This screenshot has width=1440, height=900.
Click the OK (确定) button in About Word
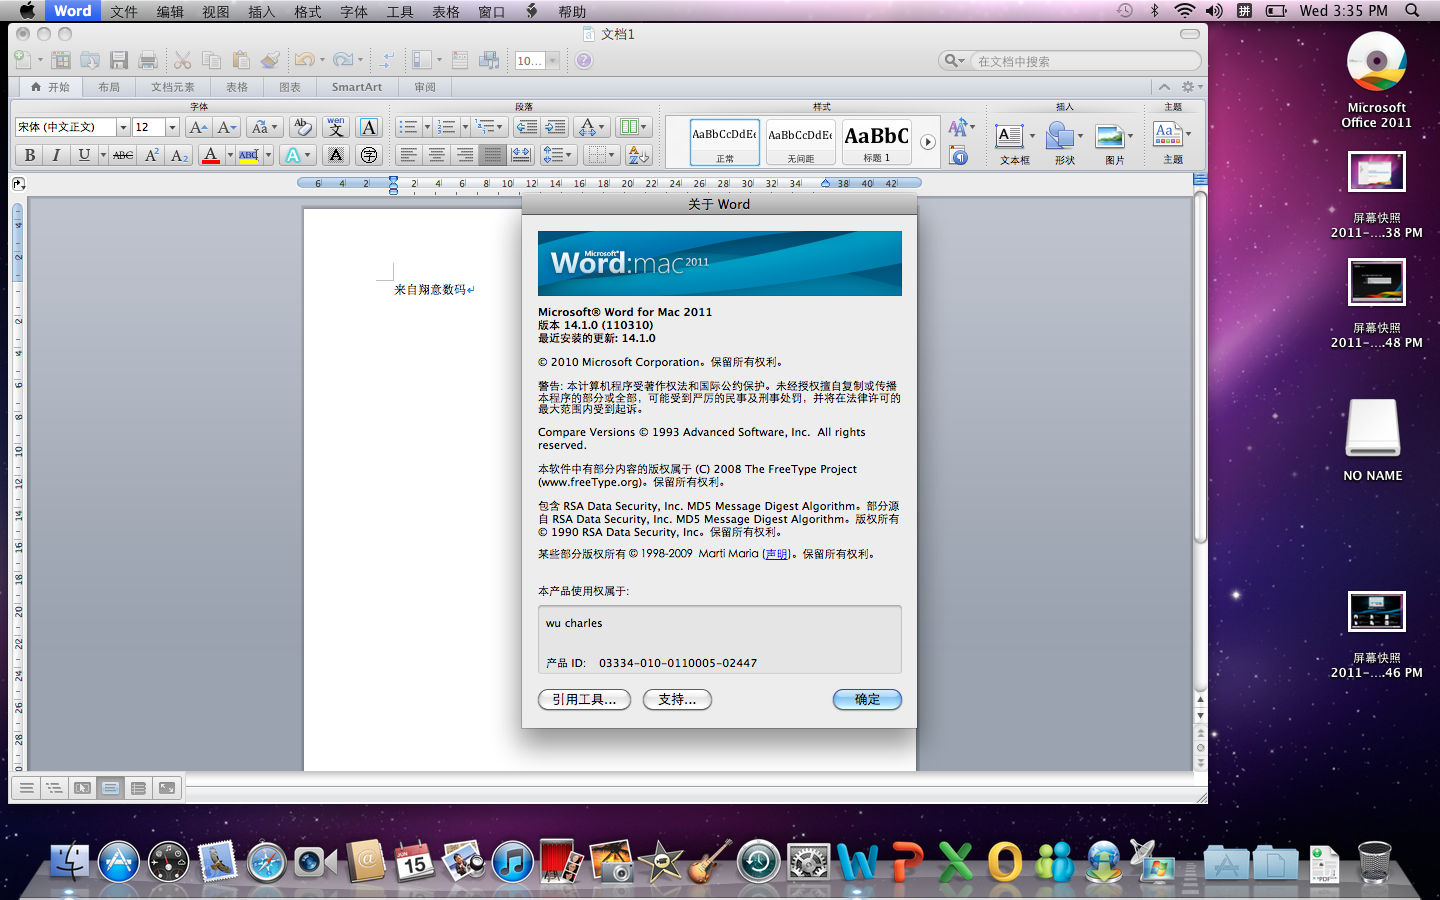tap(867, 700)
